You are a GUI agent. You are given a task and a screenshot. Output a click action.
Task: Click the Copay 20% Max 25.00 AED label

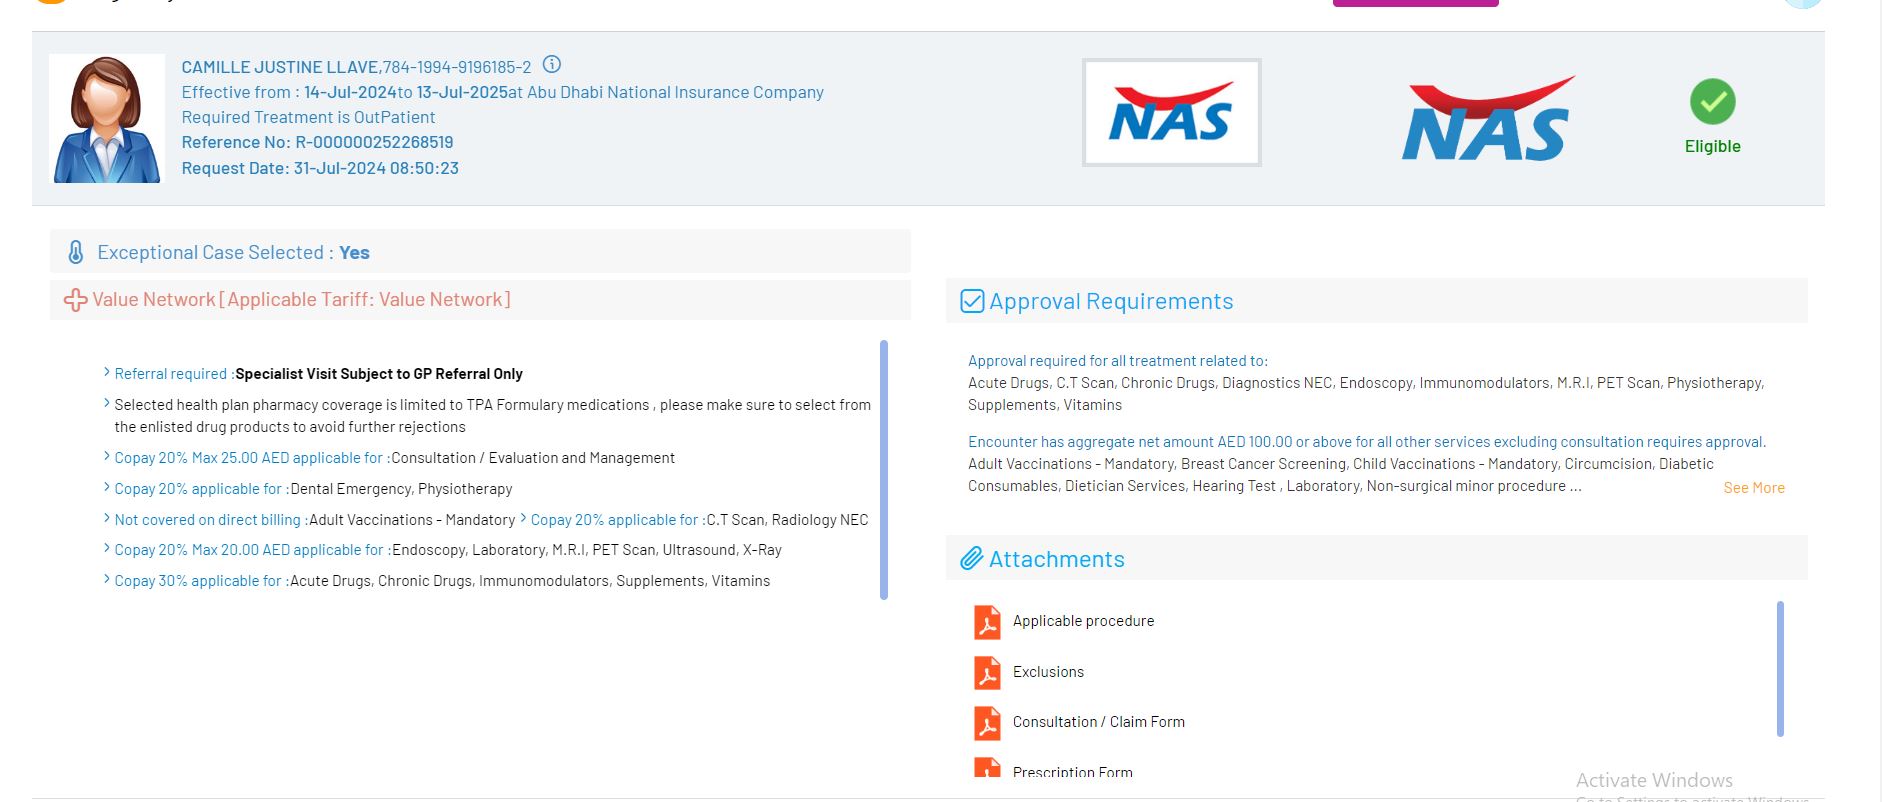pyautogui.click(x=252, y=458)
